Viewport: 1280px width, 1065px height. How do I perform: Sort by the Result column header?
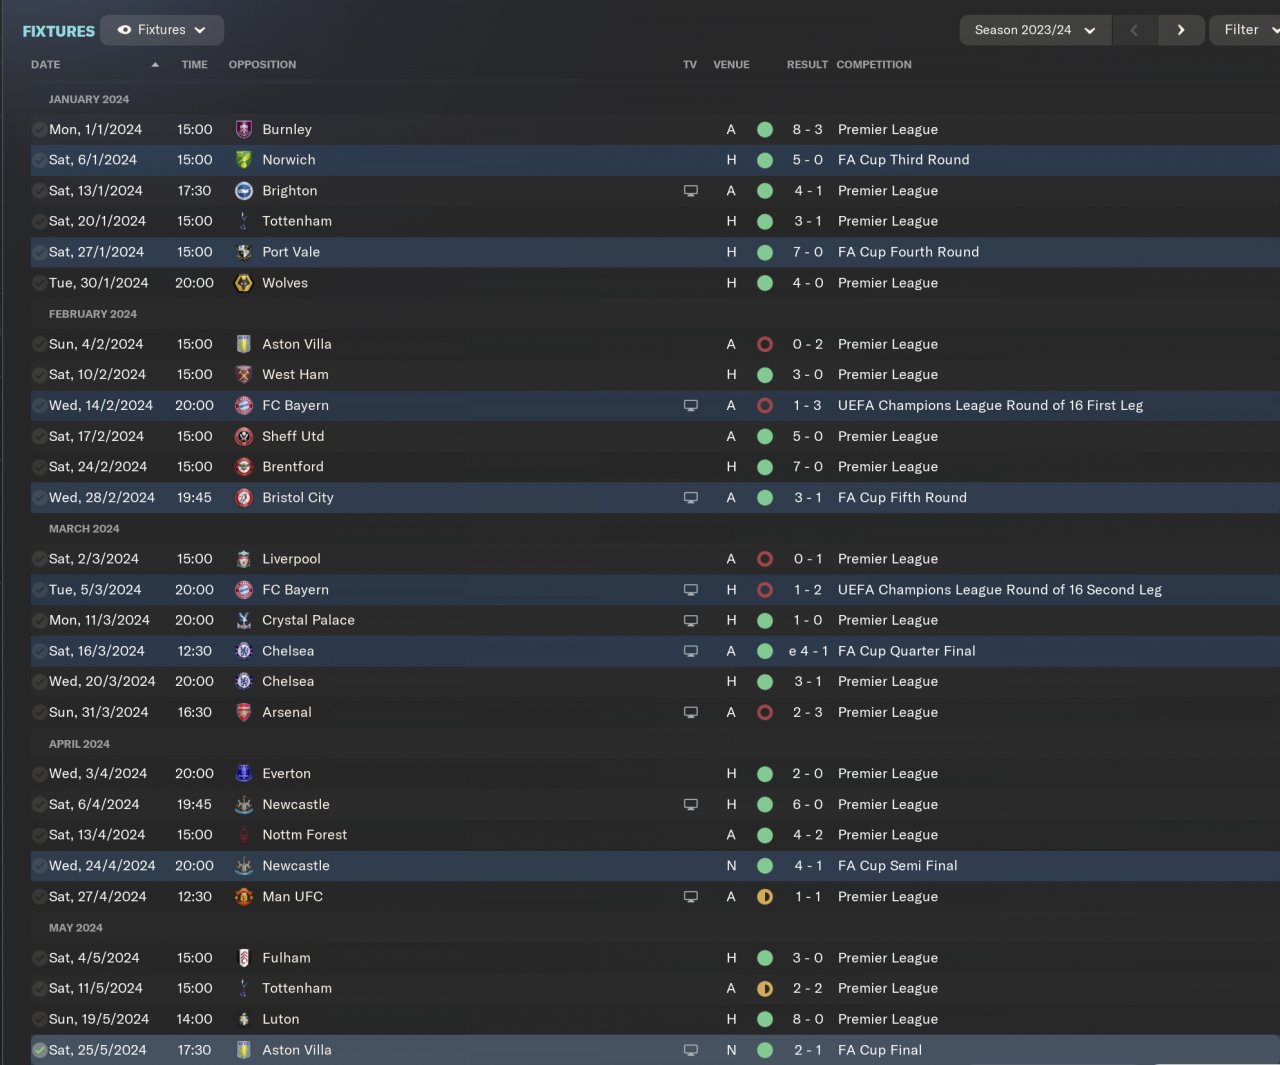807,65
